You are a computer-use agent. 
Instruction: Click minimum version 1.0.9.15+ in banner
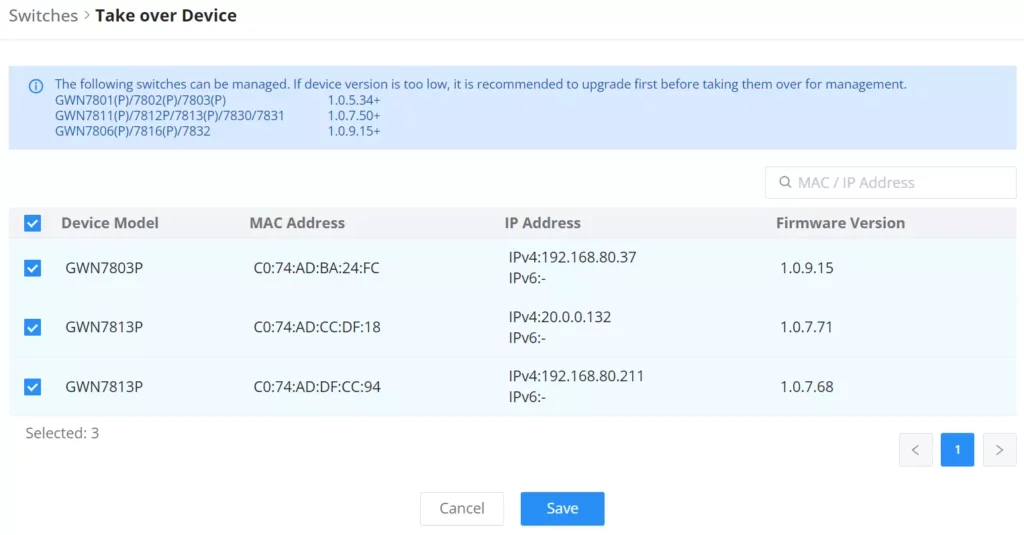click(353, 131)
